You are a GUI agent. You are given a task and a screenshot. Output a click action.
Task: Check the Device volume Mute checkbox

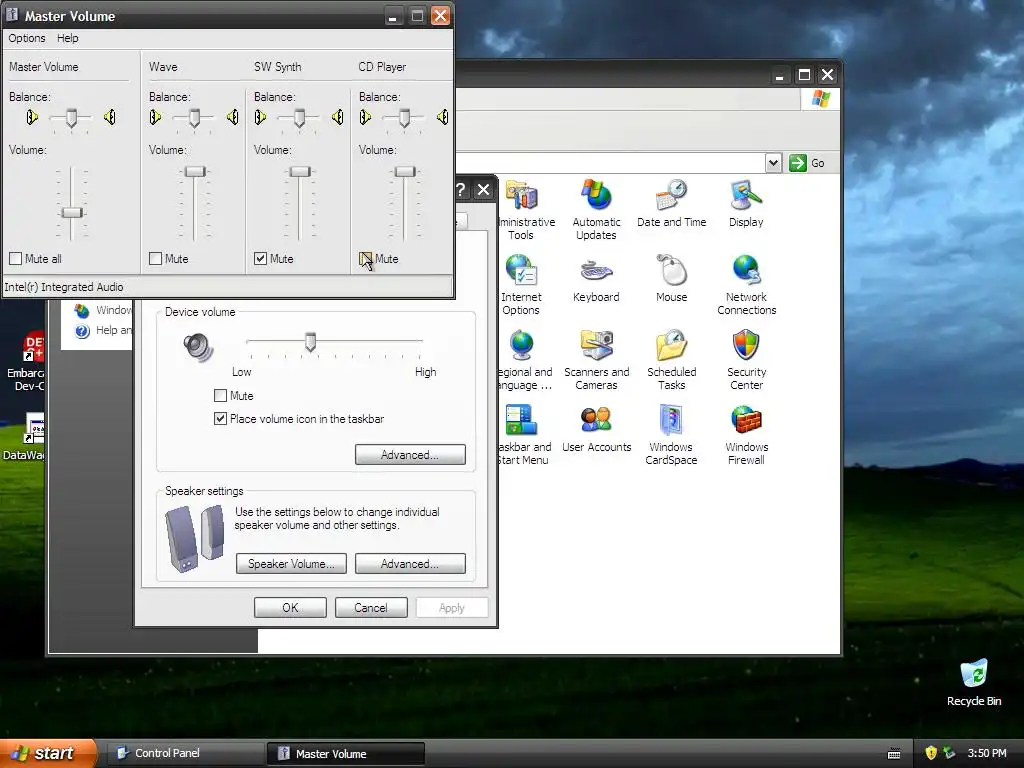coord(221,395)
